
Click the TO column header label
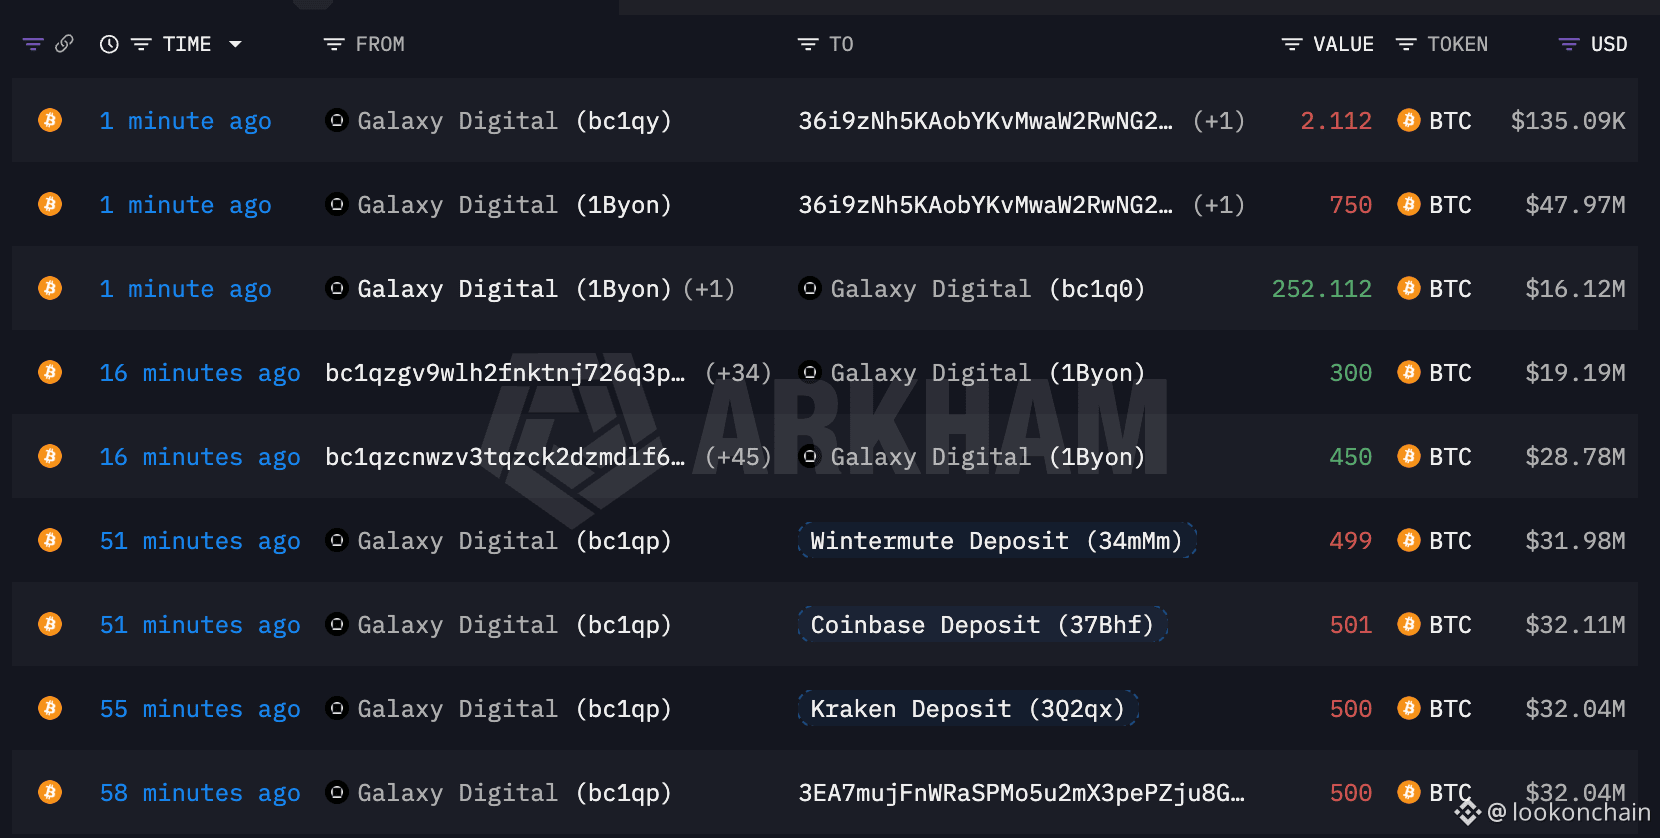(x=841, y=44)
